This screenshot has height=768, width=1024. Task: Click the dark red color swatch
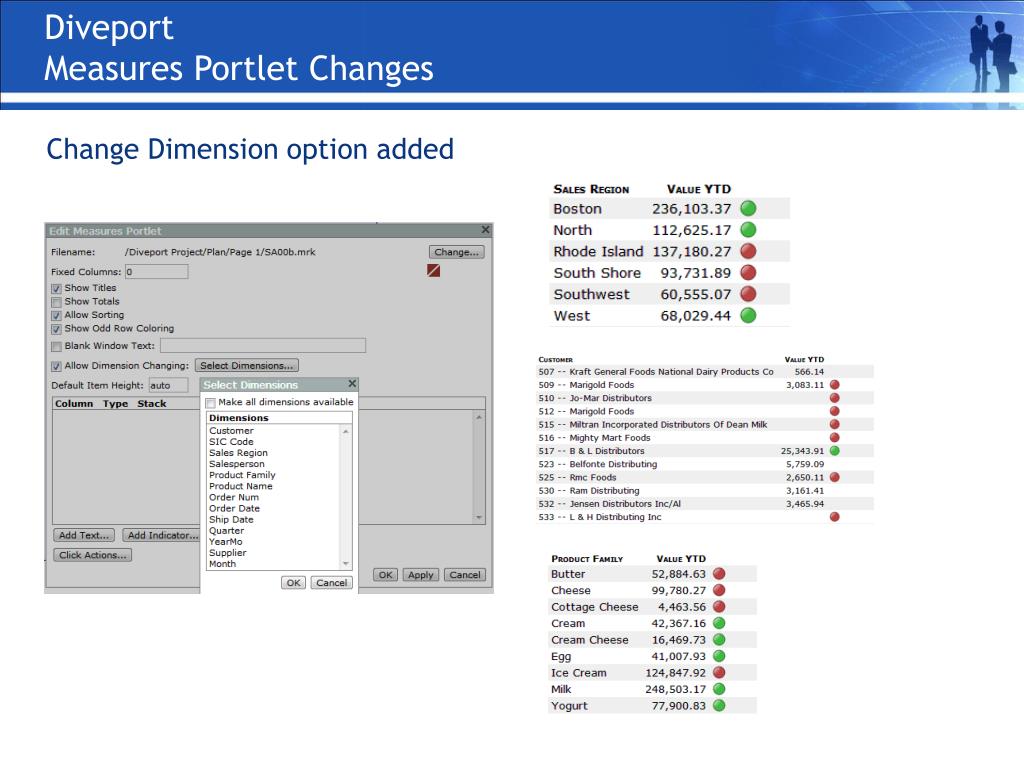point(434,271)
